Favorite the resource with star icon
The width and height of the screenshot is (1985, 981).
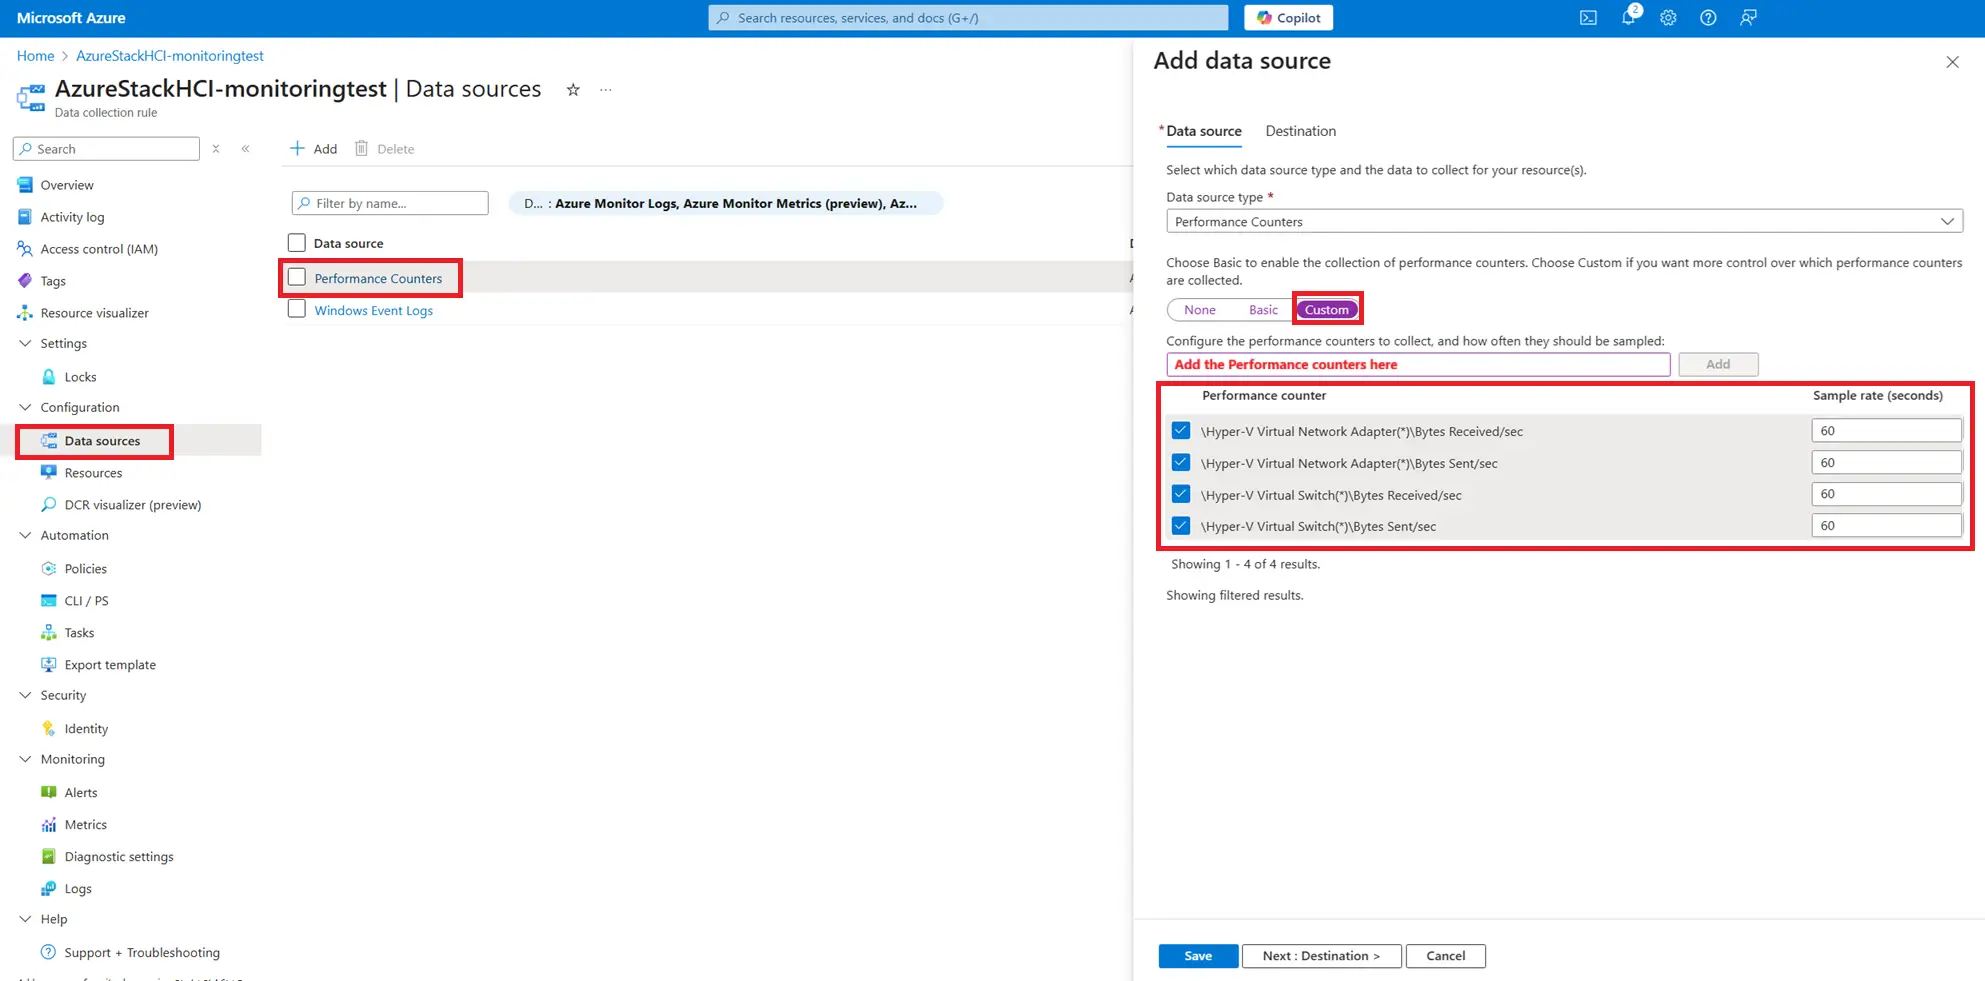(573, 90)
